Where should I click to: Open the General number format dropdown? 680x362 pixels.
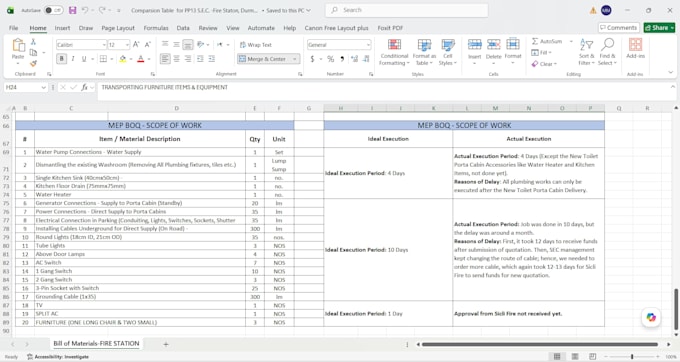(368, 45)
